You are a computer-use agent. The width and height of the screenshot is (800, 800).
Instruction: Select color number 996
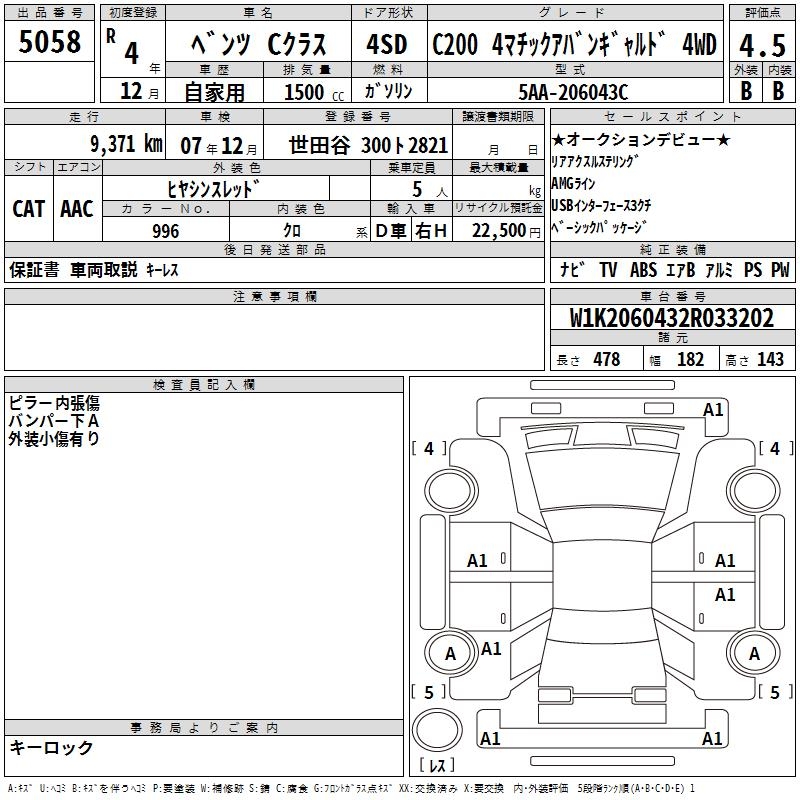click(166, 231)
